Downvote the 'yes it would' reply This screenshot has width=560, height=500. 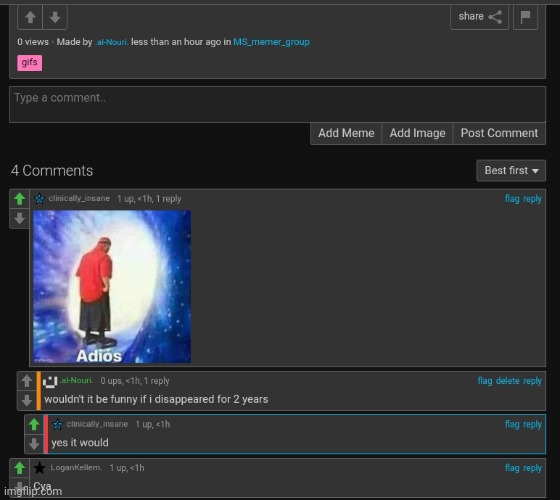tap(34, 444)
